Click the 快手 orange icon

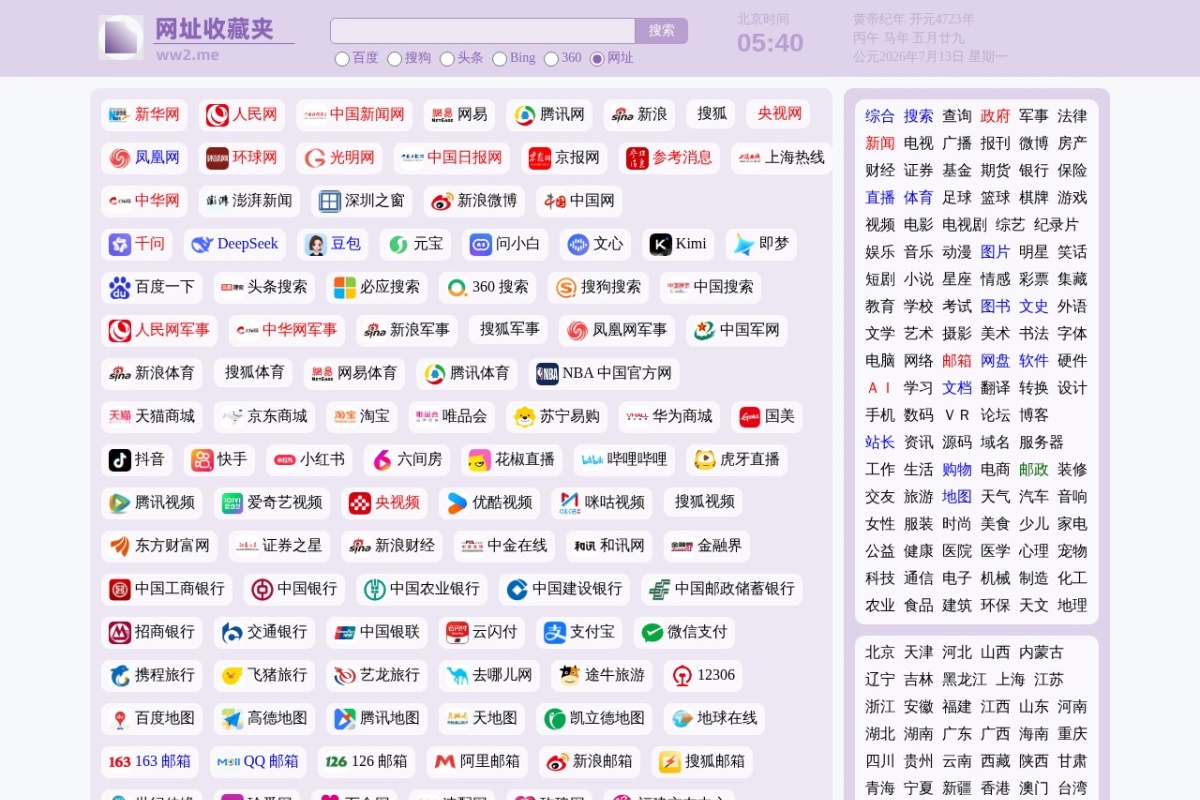pyautogui.click(x=202, y=460)
